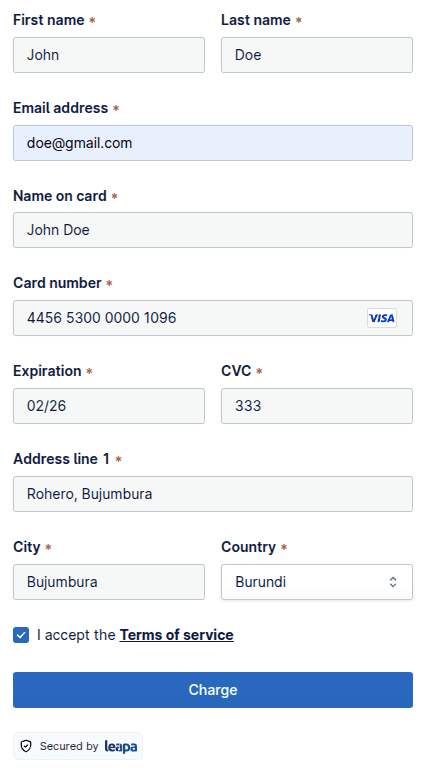425x780 pixels.
Task: Click the shield icon beside Secured by
Action: [26, 746]
